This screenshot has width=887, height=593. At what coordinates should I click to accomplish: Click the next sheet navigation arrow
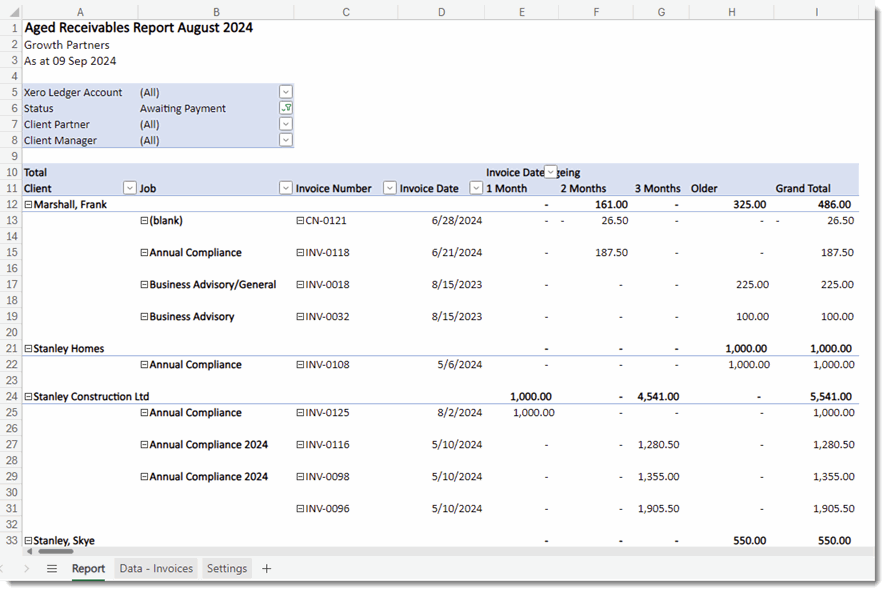tap(27, 569)
